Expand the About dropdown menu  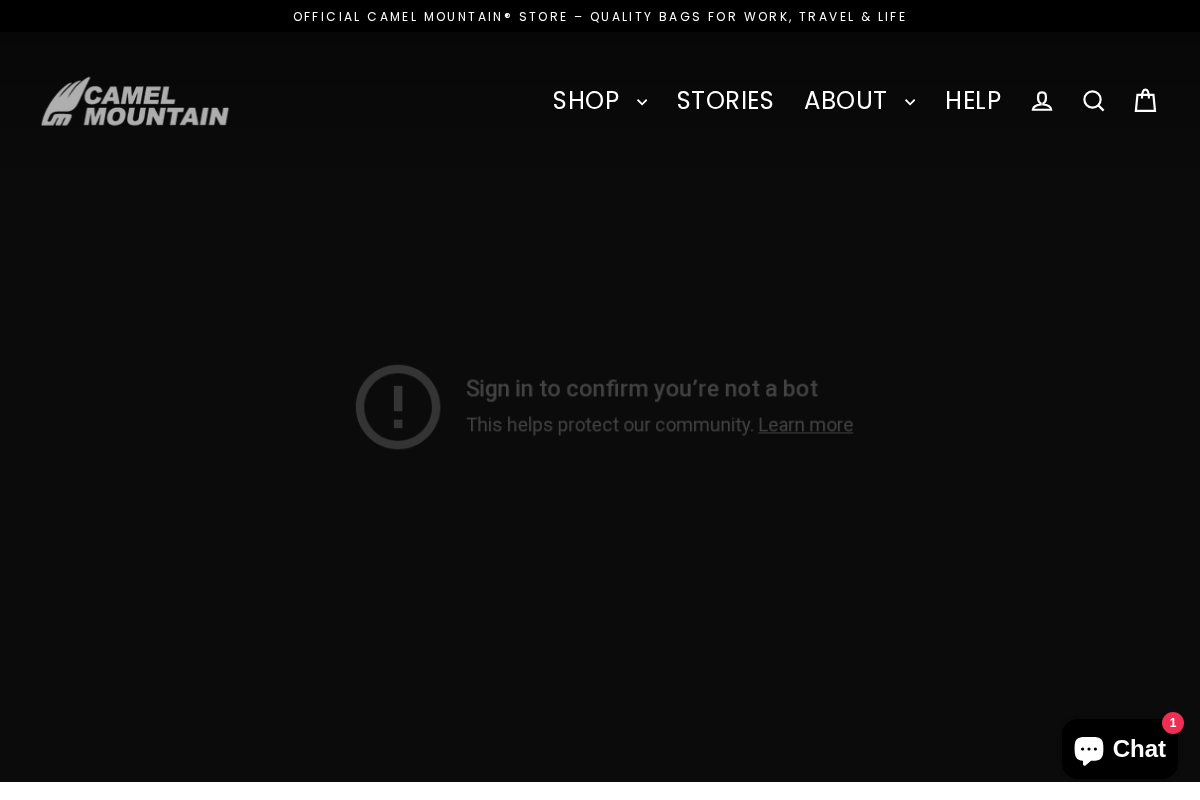[846, 101]
